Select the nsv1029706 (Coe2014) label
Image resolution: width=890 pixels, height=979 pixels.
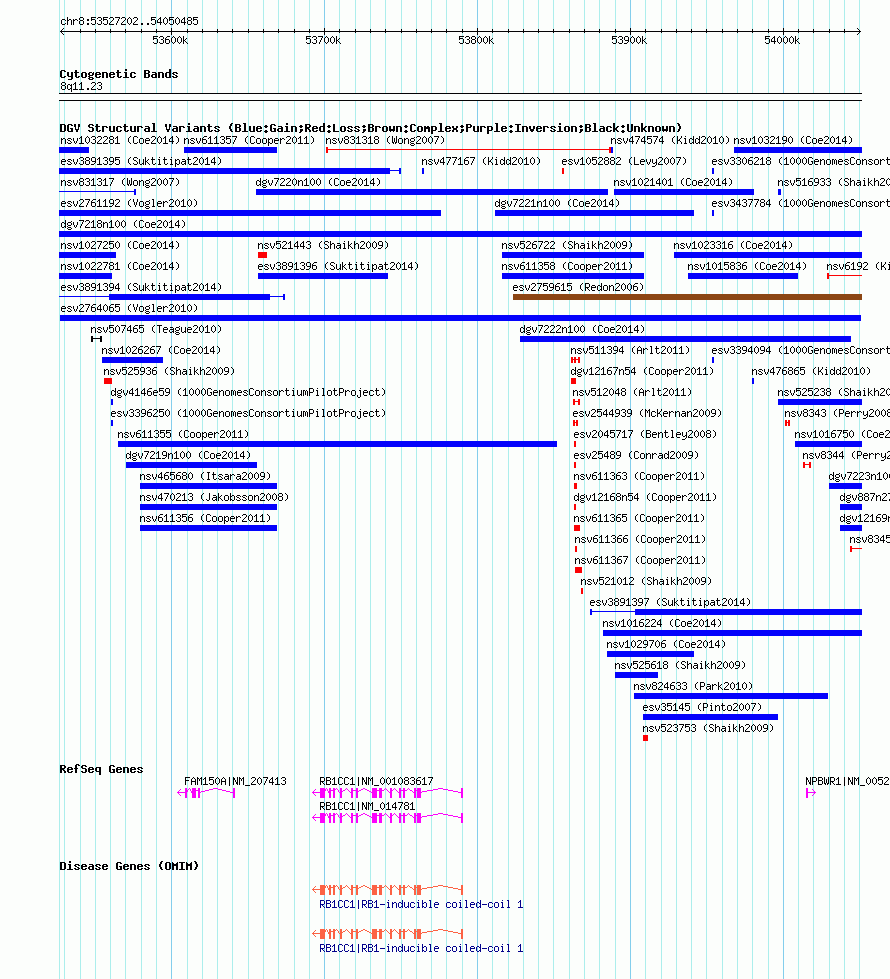click(666, 644)
